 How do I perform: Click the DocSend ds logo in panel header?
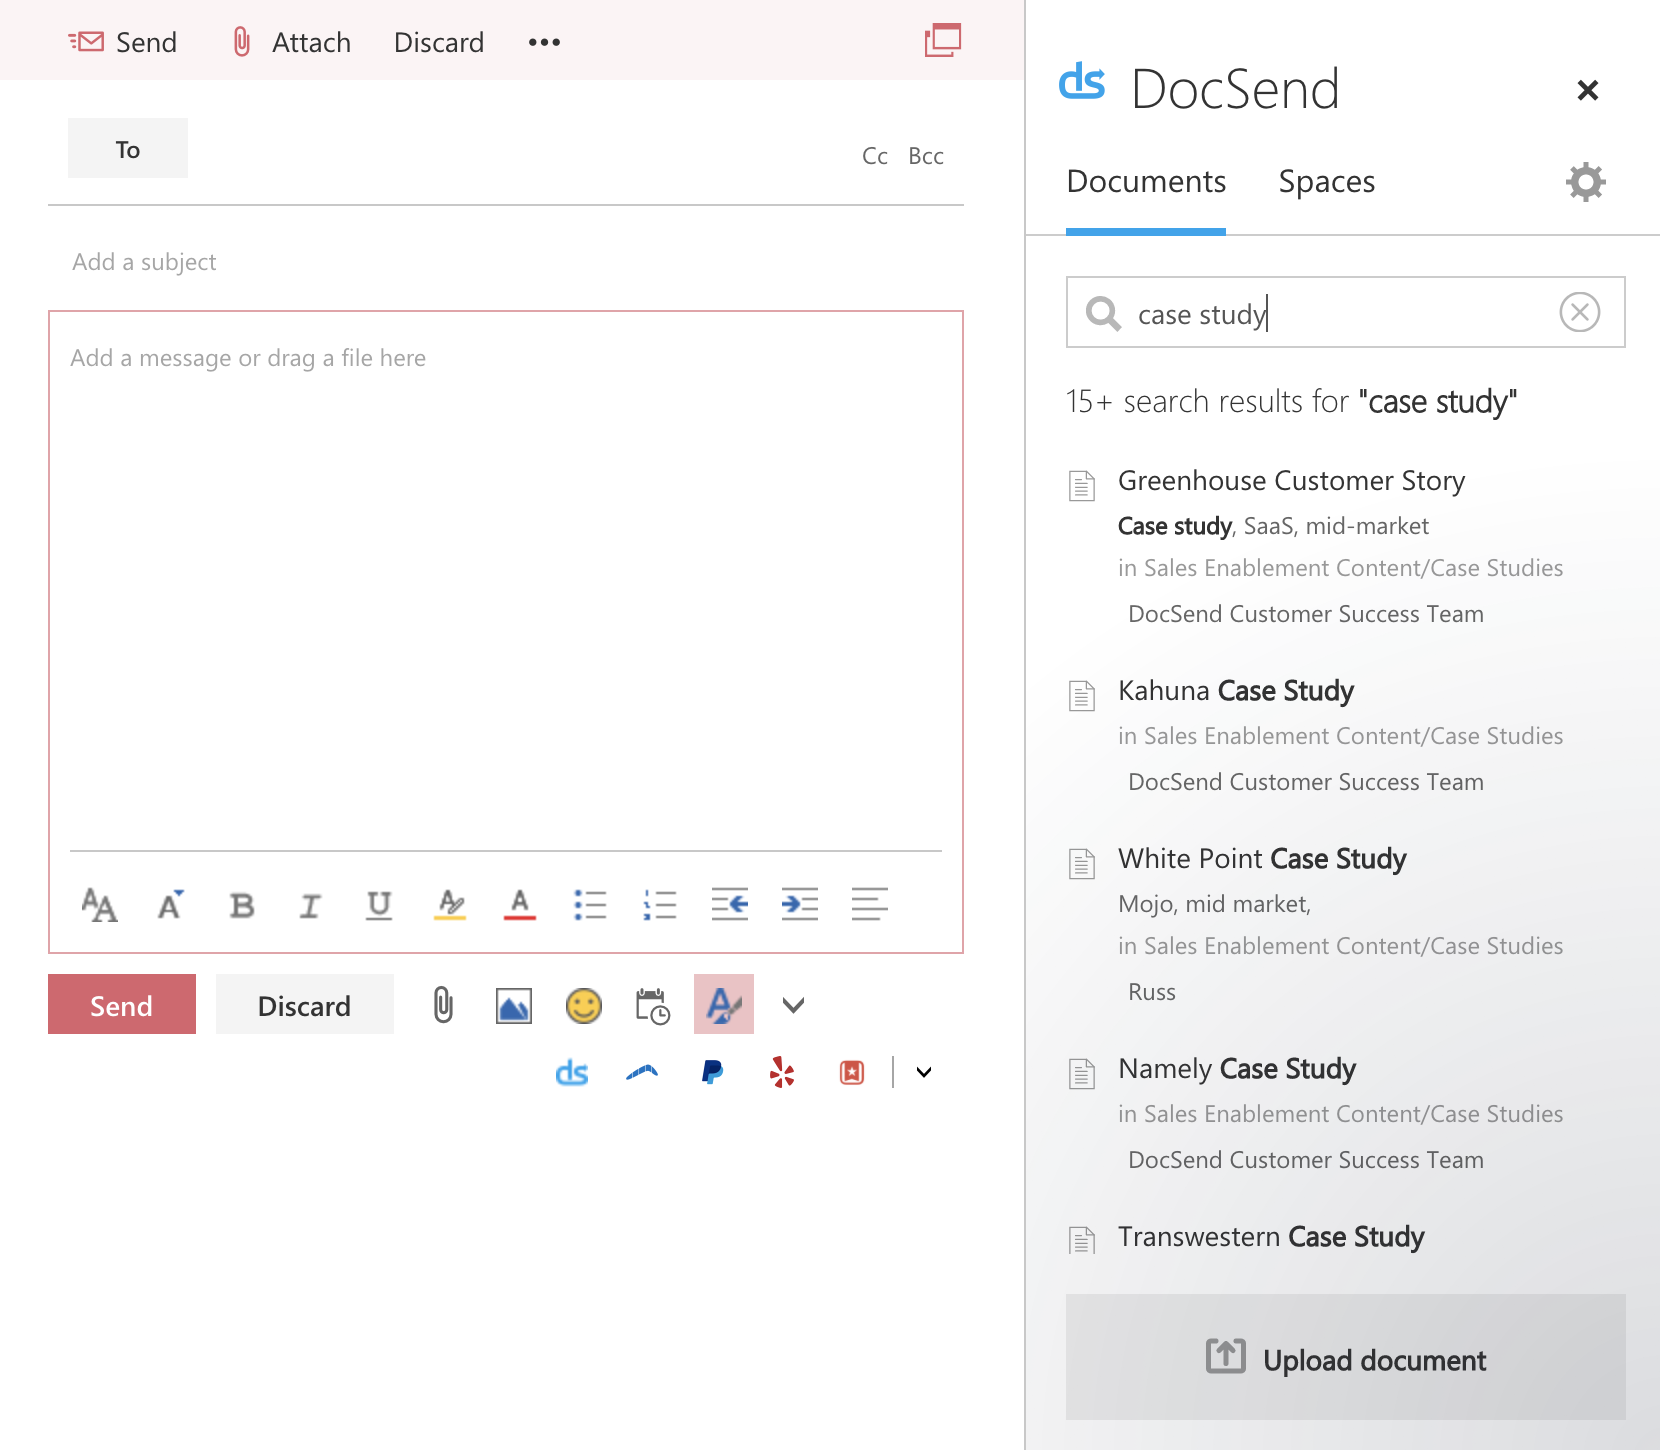pos(1082,82)
